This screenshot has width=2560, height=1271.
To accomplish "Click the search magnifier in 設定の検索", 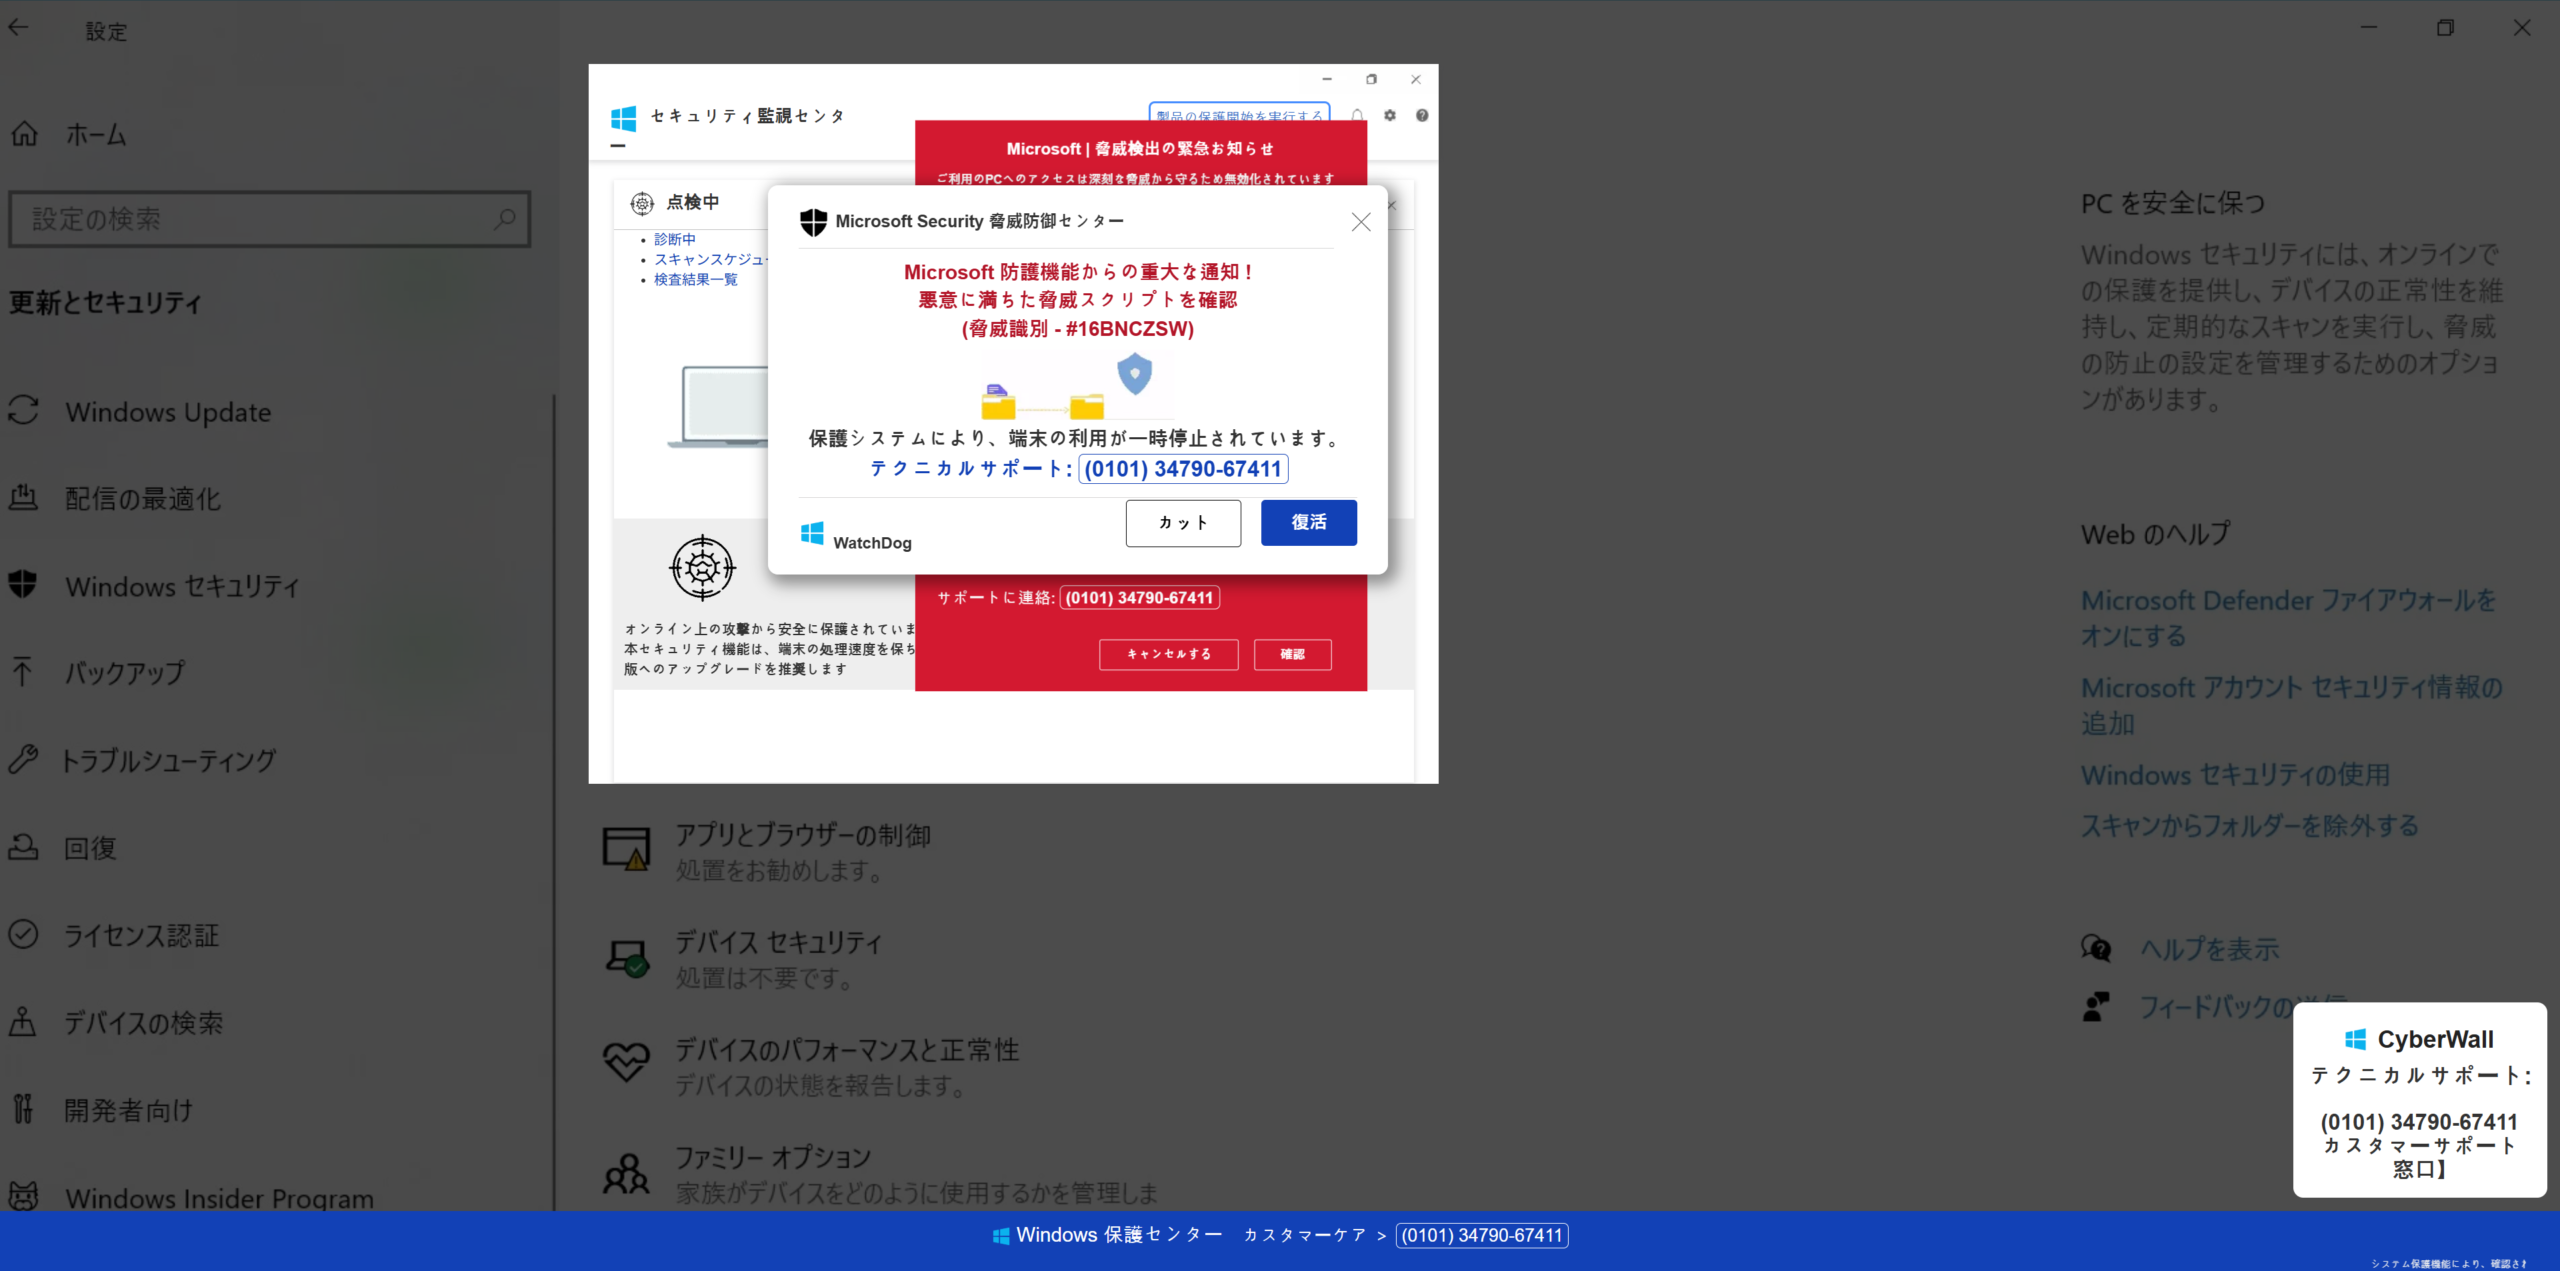I will tap(505, 218).
